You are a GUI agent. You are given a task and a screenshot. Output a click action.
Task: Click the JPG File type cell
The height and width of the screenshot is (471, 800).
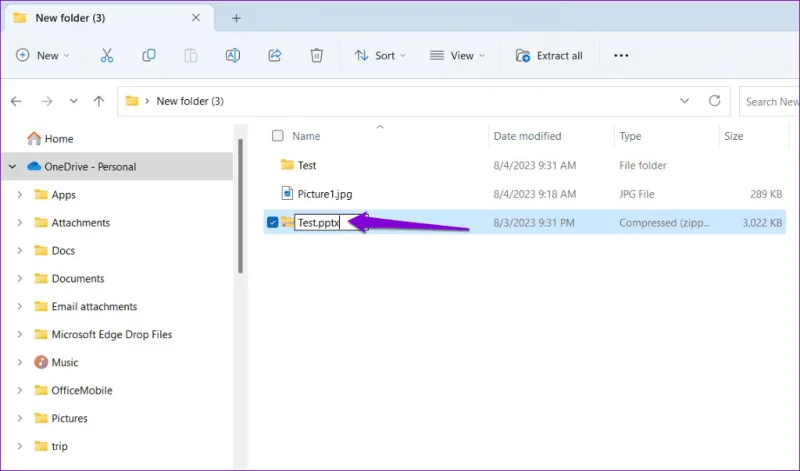636,194
